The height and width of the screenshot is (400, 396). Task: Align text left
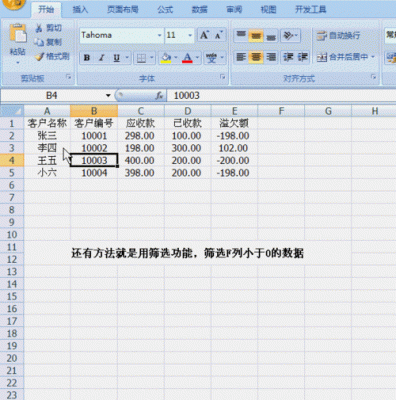pos(241,57)
